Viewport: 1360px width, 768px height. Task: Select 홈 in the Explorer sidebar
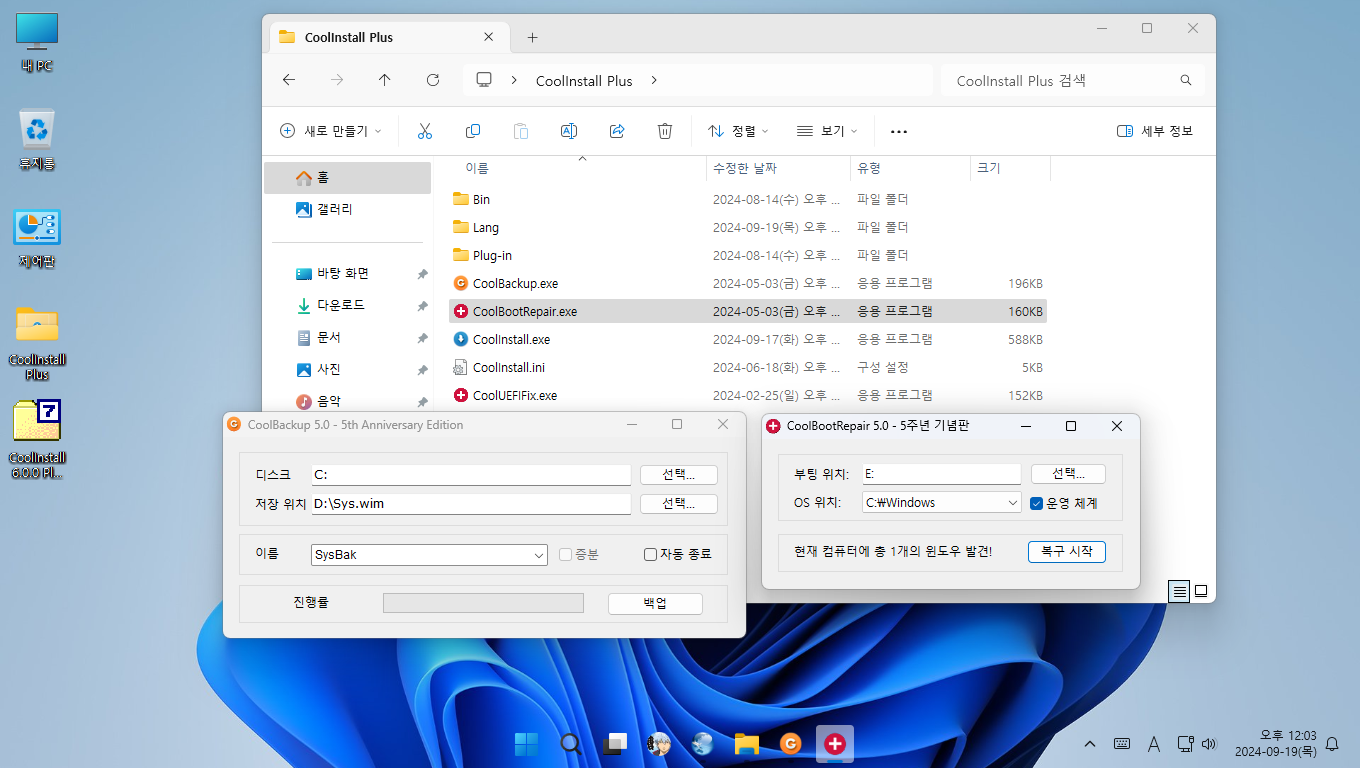347,177
